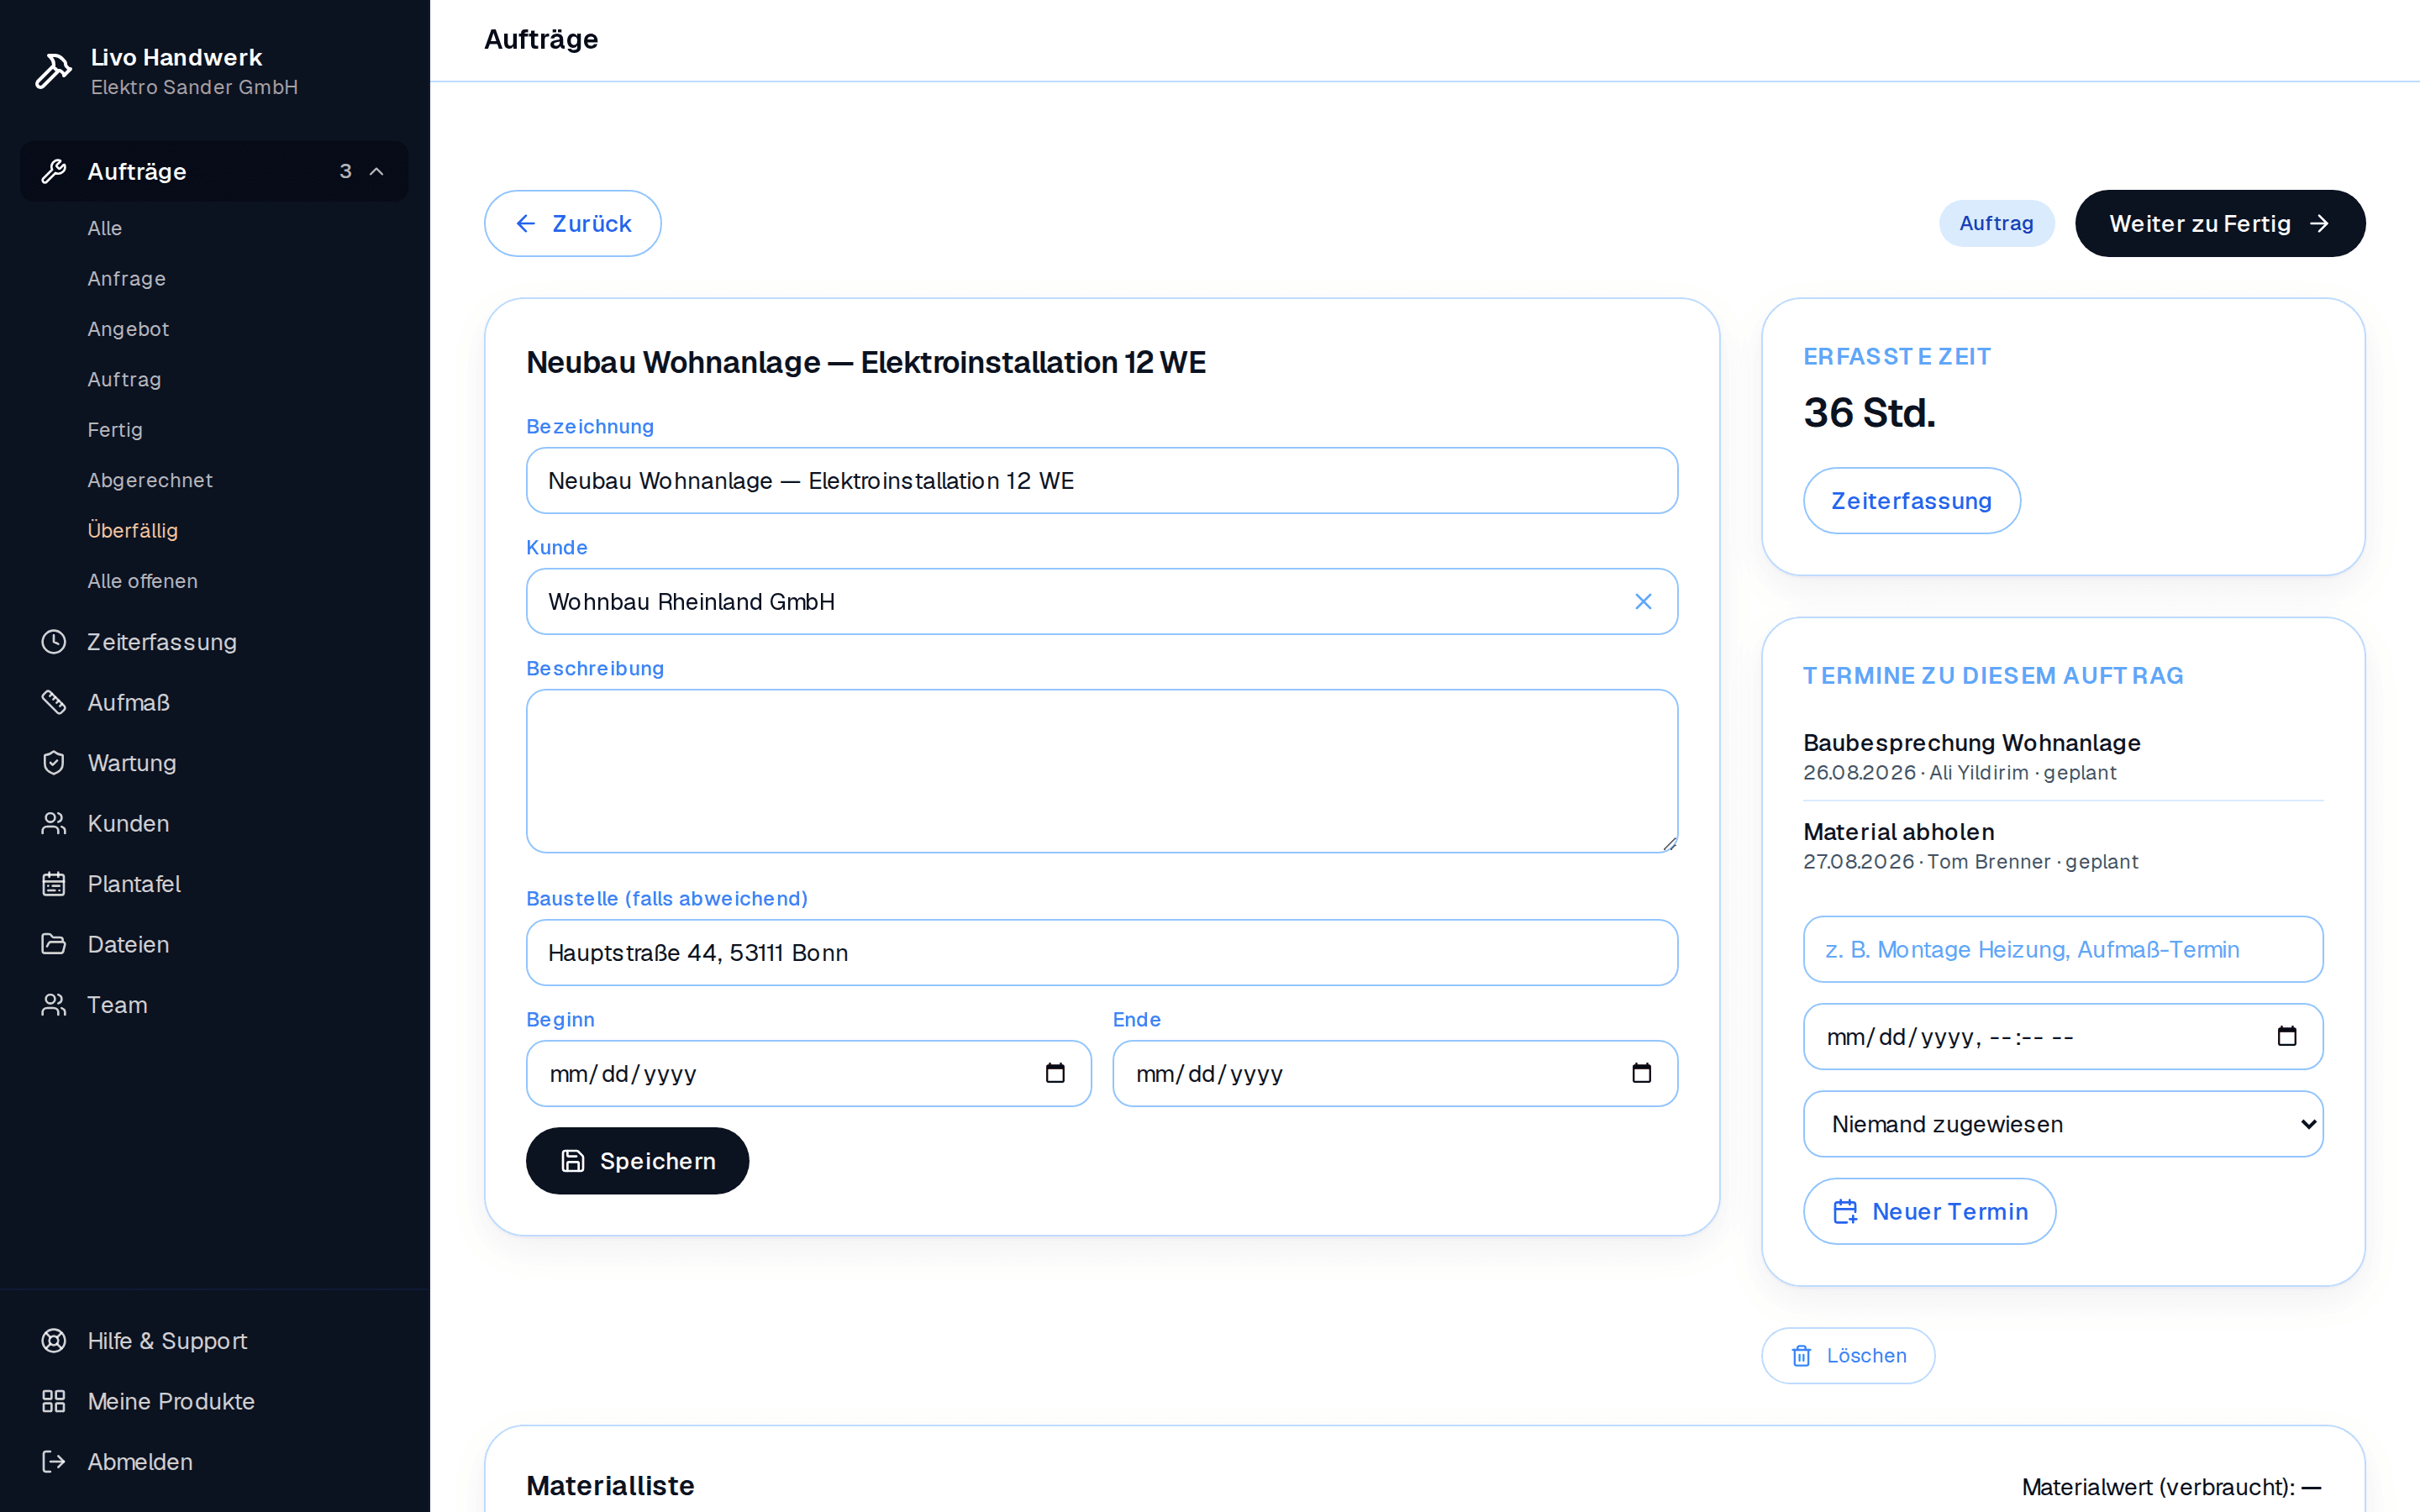Click the Aufträge wrench icon in sidebar
The image size is (2420, 1512).
point(54,171)
